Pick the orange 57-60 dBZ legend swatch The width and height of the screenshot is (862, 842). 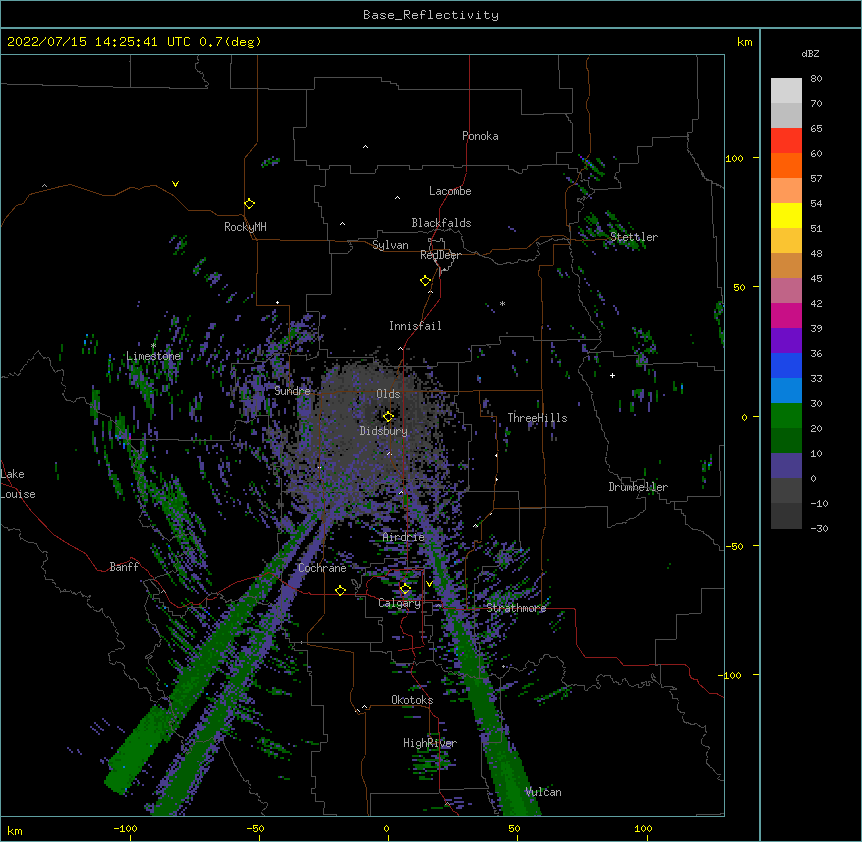point(786,166)
